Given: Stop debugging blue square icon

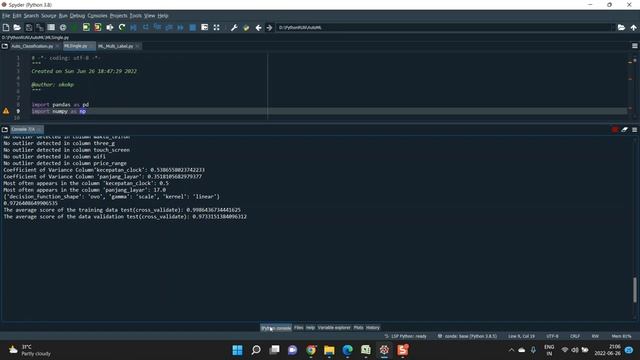Looking at the screenshot, I should point(193,27).
